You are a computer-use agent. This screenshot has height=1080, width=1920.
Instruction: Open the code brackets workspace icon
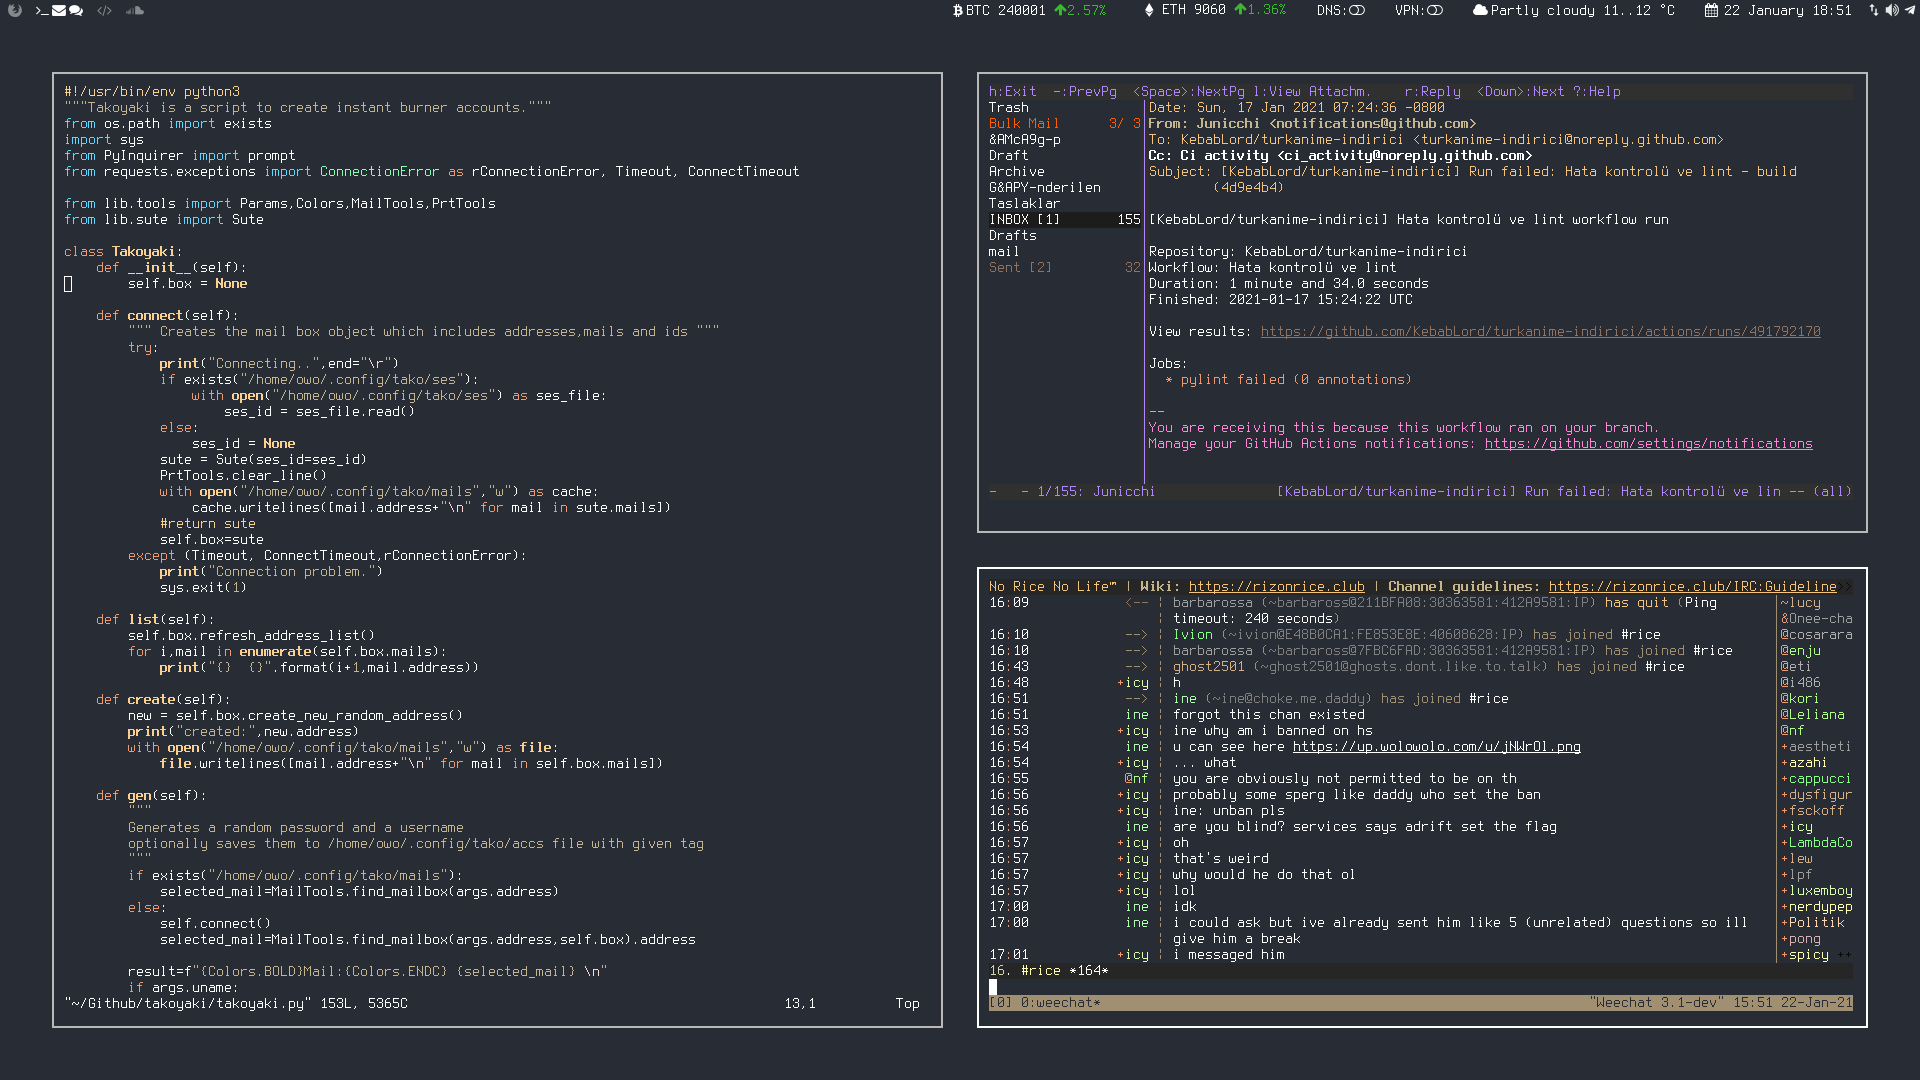point(104,10)
